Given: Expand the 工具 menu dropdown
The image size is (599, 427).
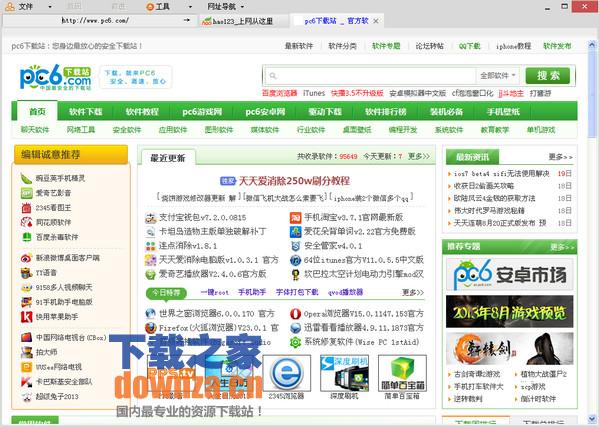Looking at the screenshot, I should click(x=190, y=7).
